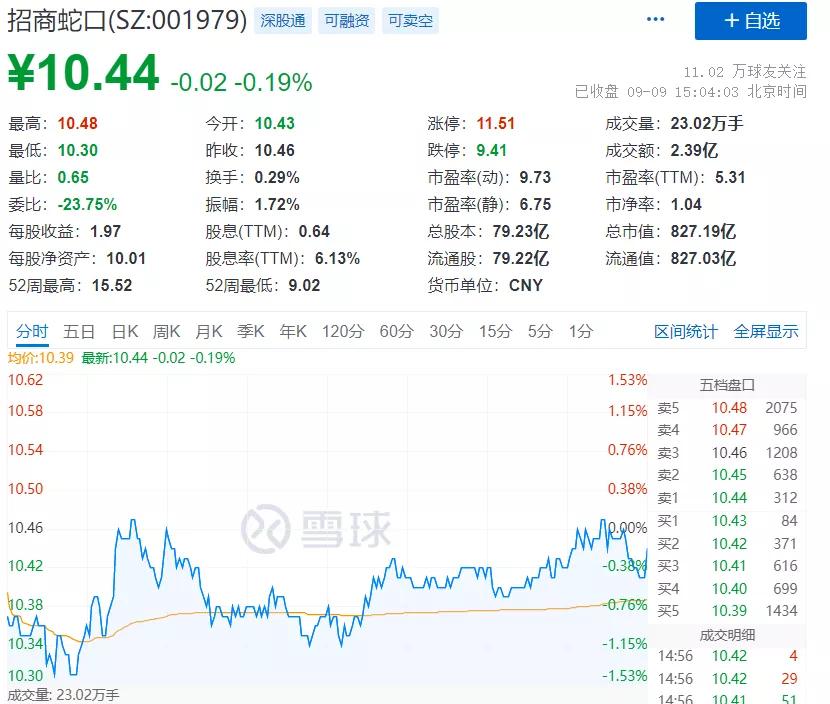Click the 1.53% percent axis label
Image resolution: width=830 pixels, height=704 pixels.
[x=627, y=380]
